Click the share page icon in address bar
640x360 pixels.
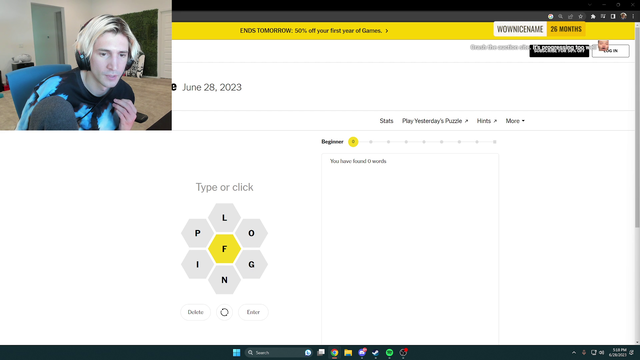pos(571,16)
